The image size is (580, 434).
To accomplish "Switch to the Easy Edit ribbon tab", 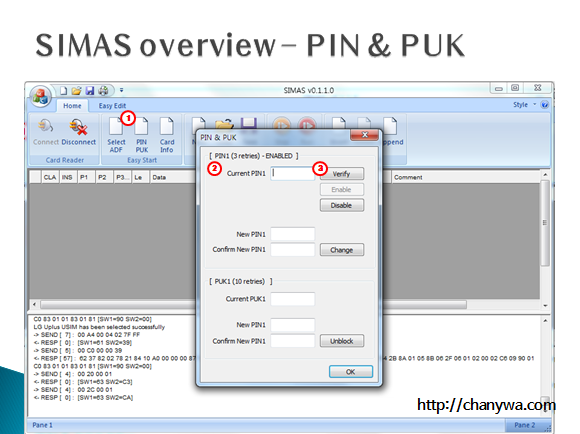I will coord(112,106).
